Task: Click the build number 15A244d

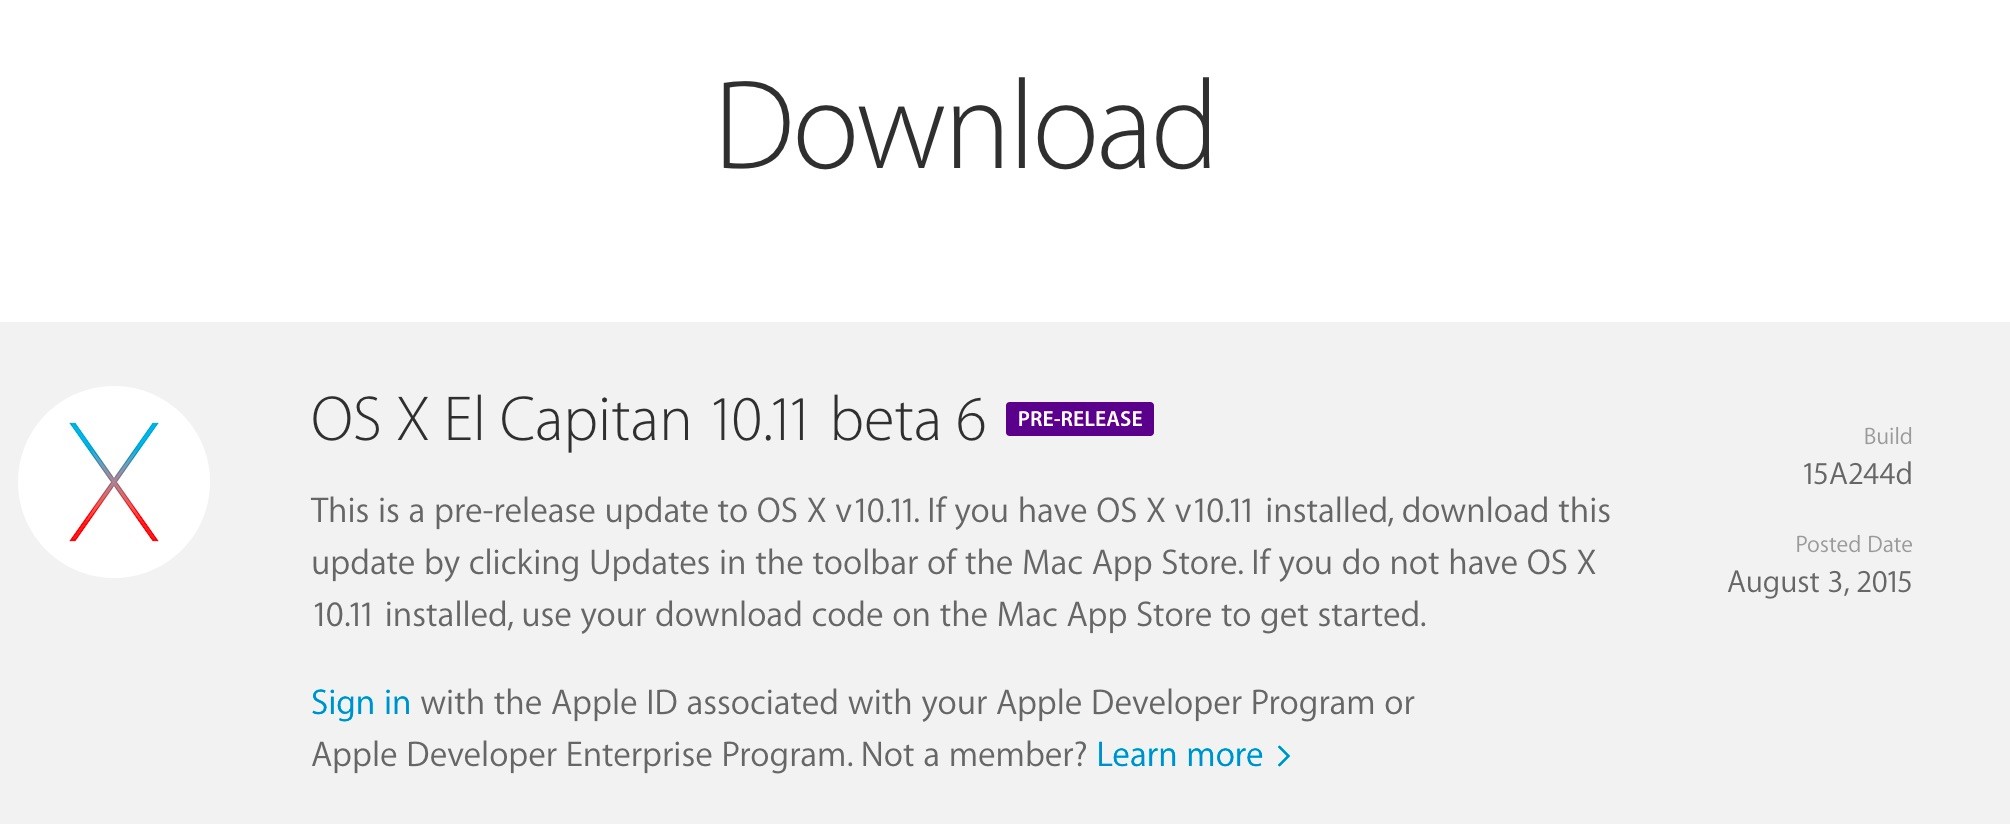Action: [x=1856, y=474]
